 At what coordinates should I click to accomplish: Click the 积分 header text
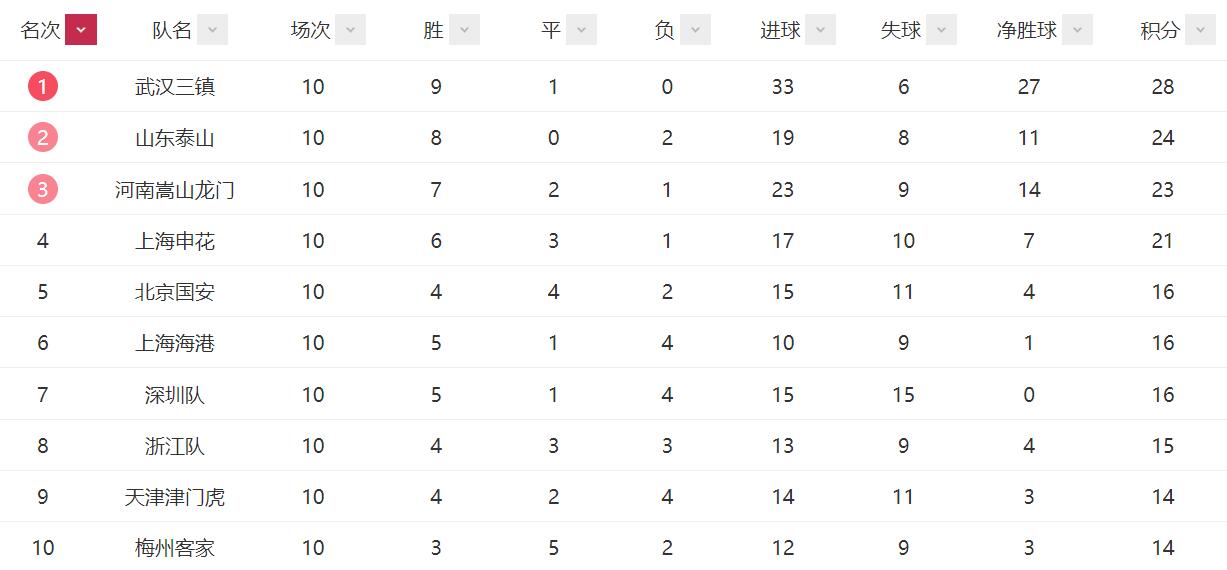[1160, 30]
